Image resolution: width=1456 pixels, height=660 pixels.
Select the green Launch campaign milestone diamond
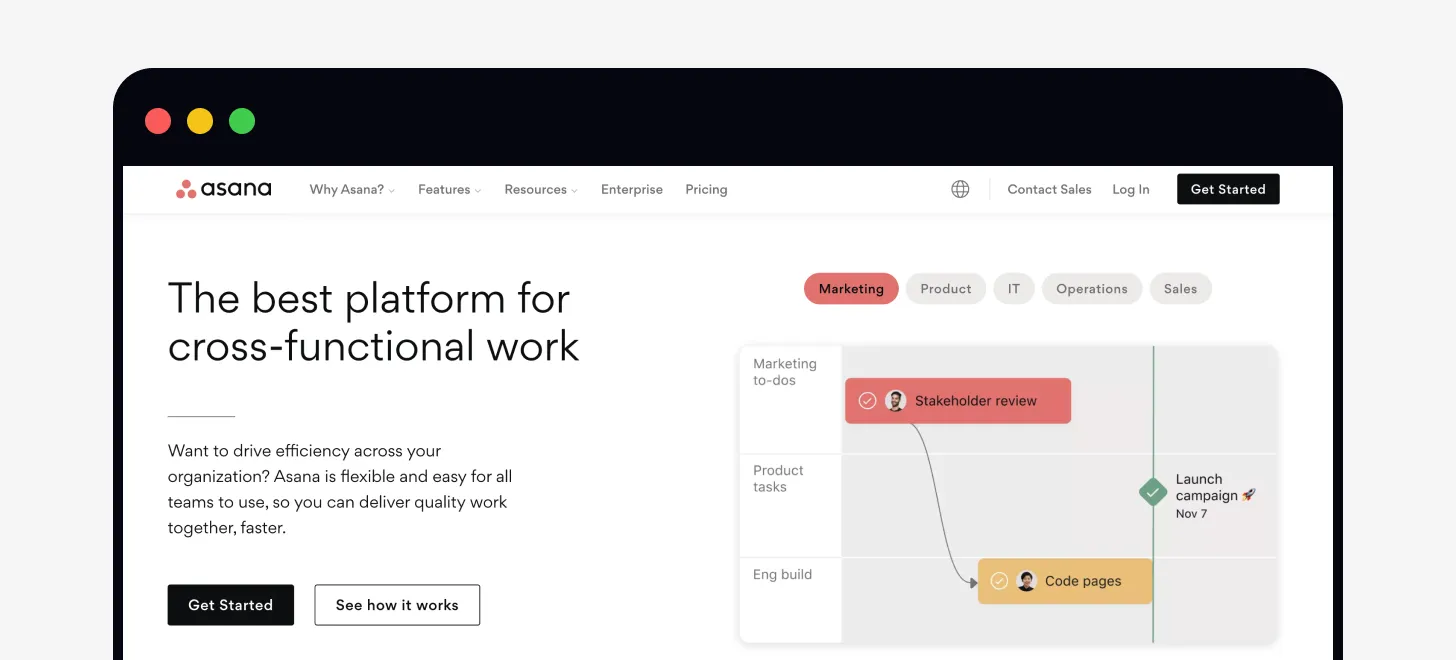1153,492
